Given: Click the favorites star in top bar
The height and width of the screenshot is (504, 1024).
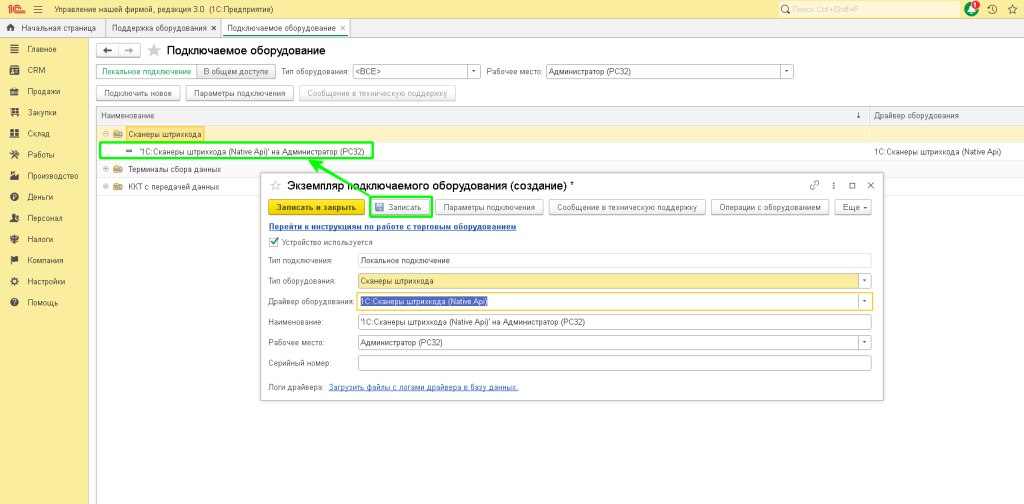Looking at the screenshot, I should click(1010, 9).
